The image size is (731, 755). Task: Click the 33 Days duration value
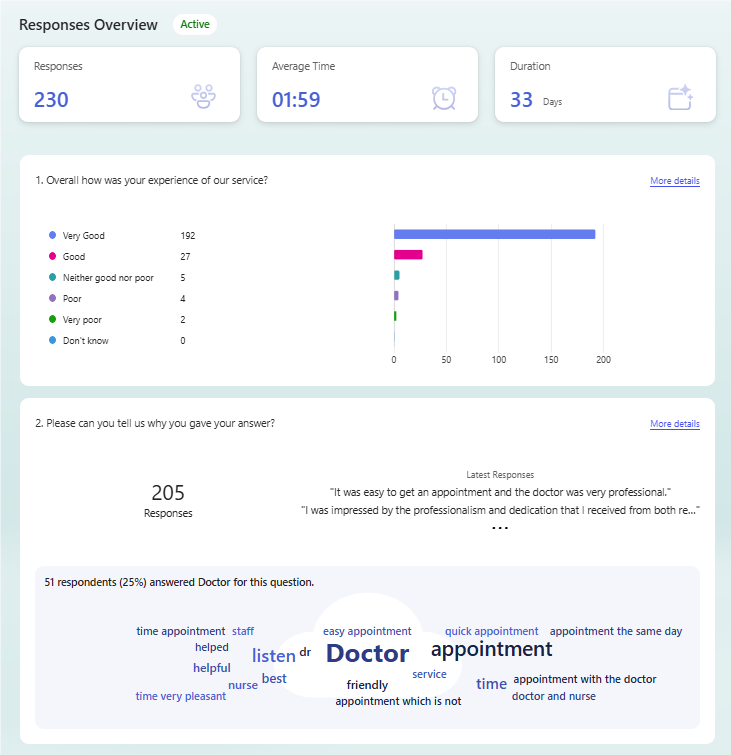535,100
